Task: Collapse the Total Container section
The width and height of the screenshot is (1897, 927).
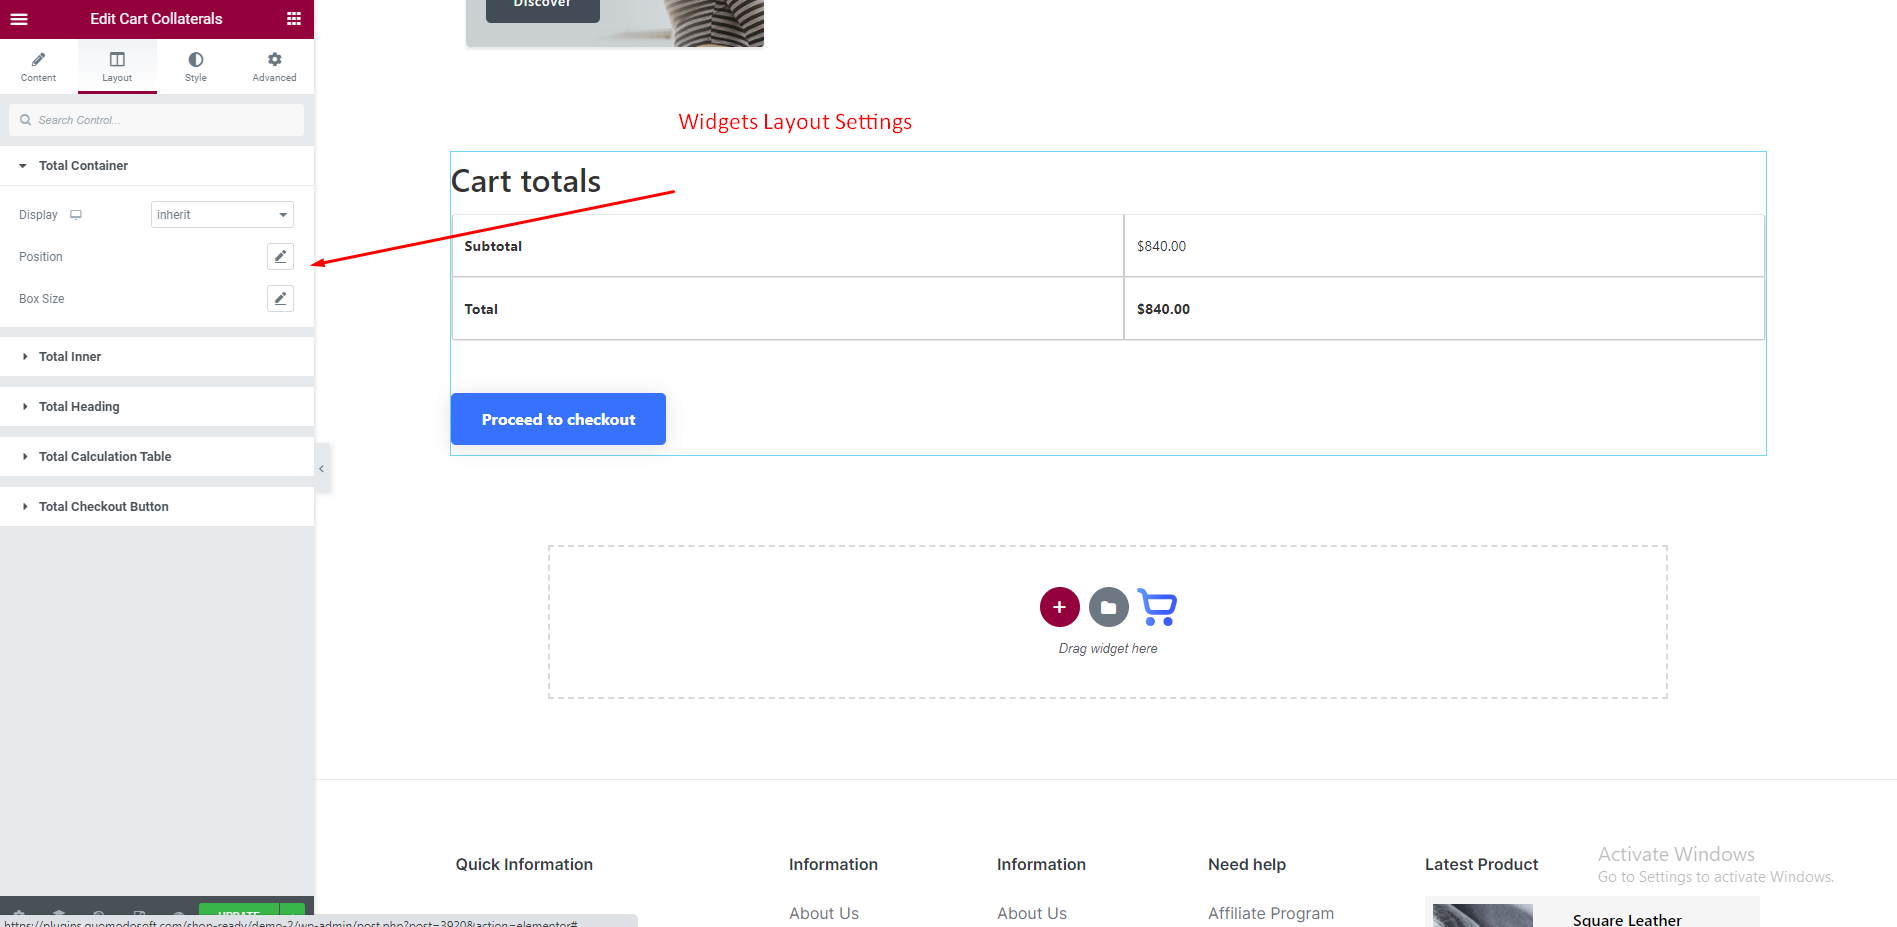Action: pyautogui.click(x=83, y=166)
